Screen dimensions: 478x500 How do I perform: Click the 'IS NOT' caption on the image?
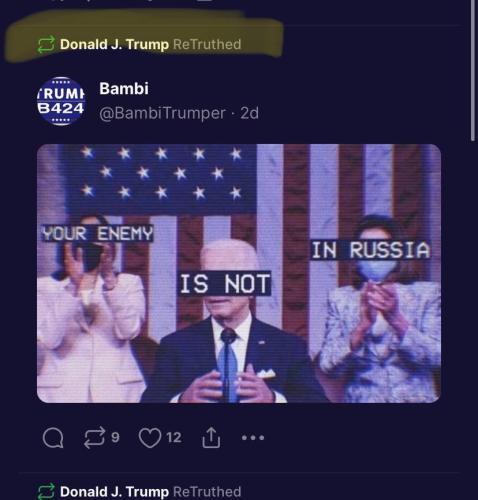[224, 283]
